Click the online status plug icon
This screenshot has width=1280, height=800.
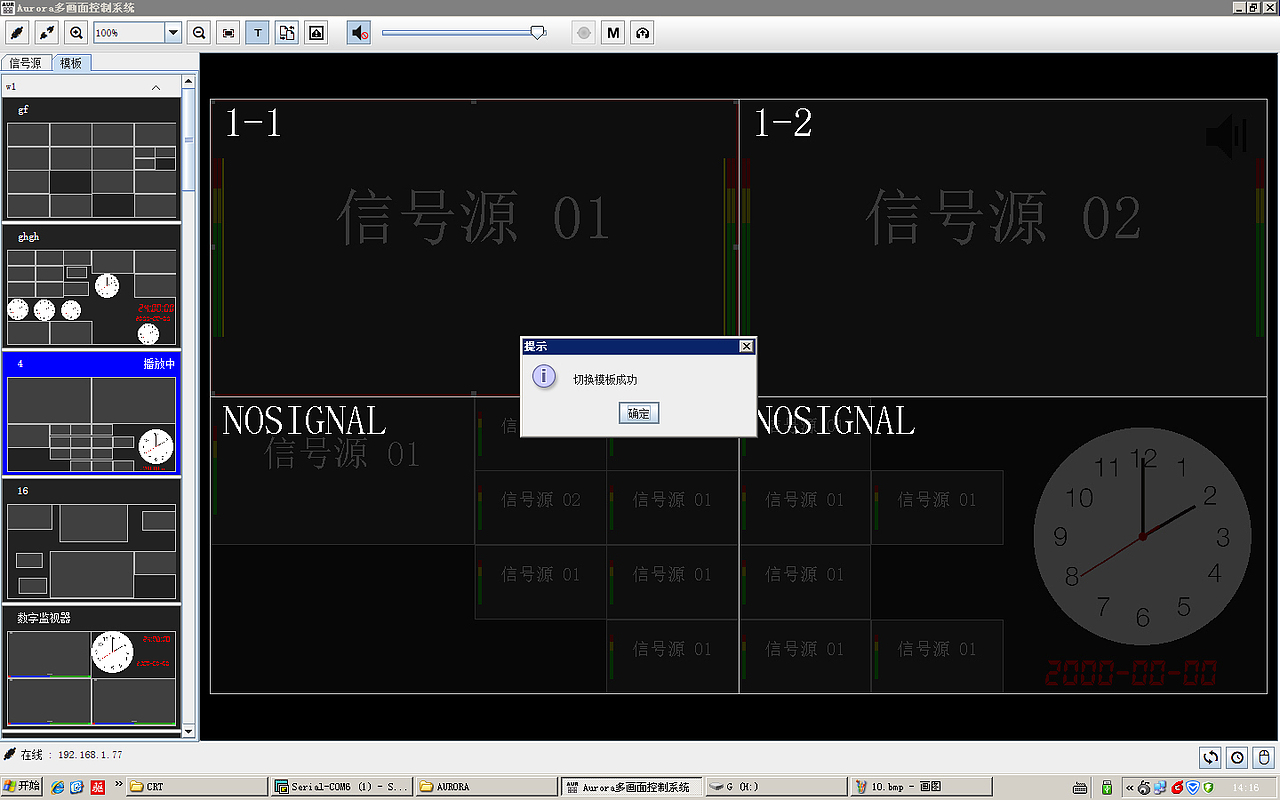coord(10,754)
